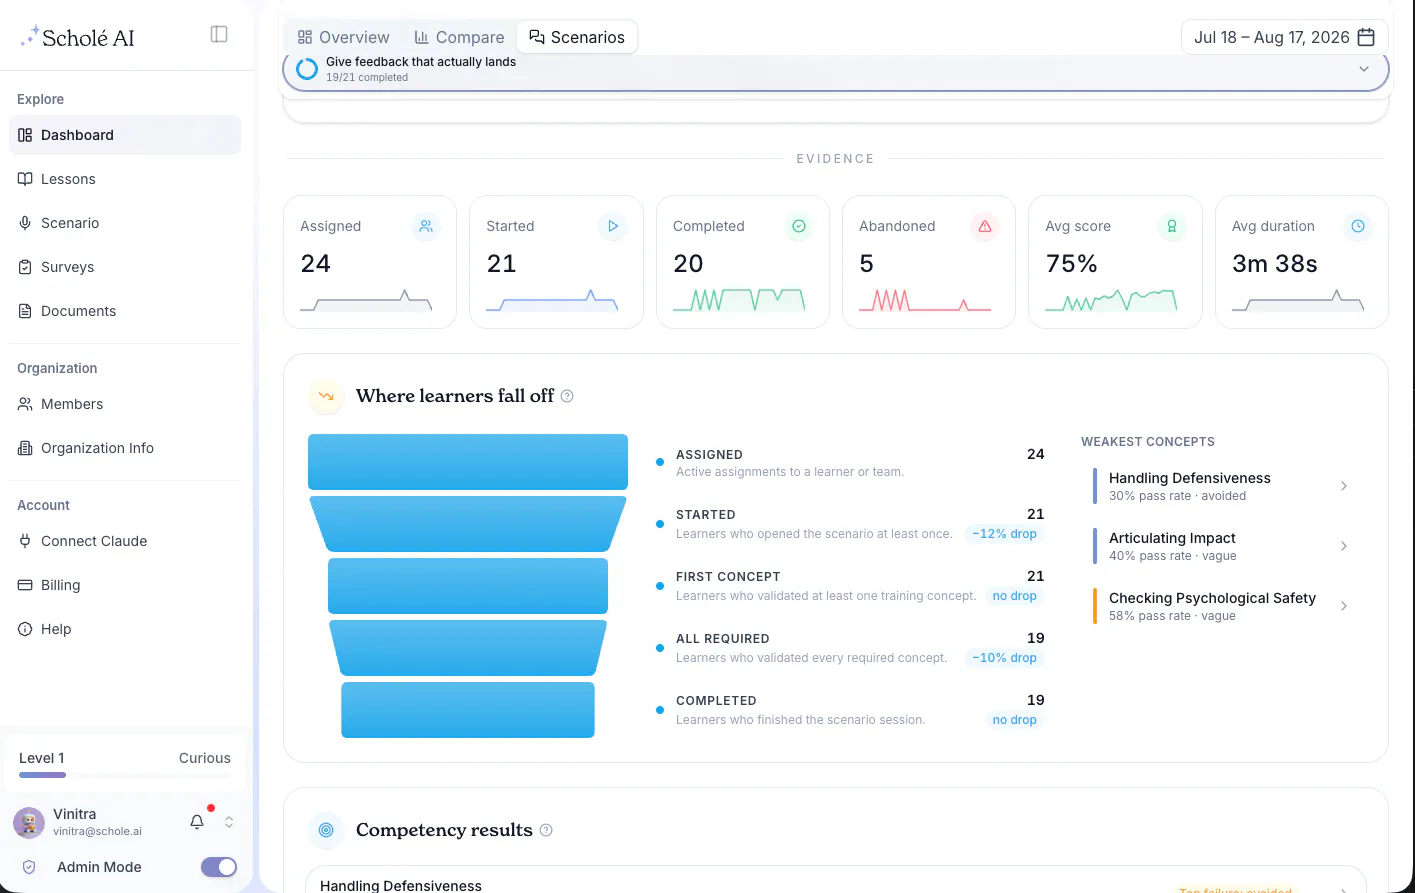Screen dimensions: 1415x893
Task: Click the Assigned card users icon
Action: [426, 227]
